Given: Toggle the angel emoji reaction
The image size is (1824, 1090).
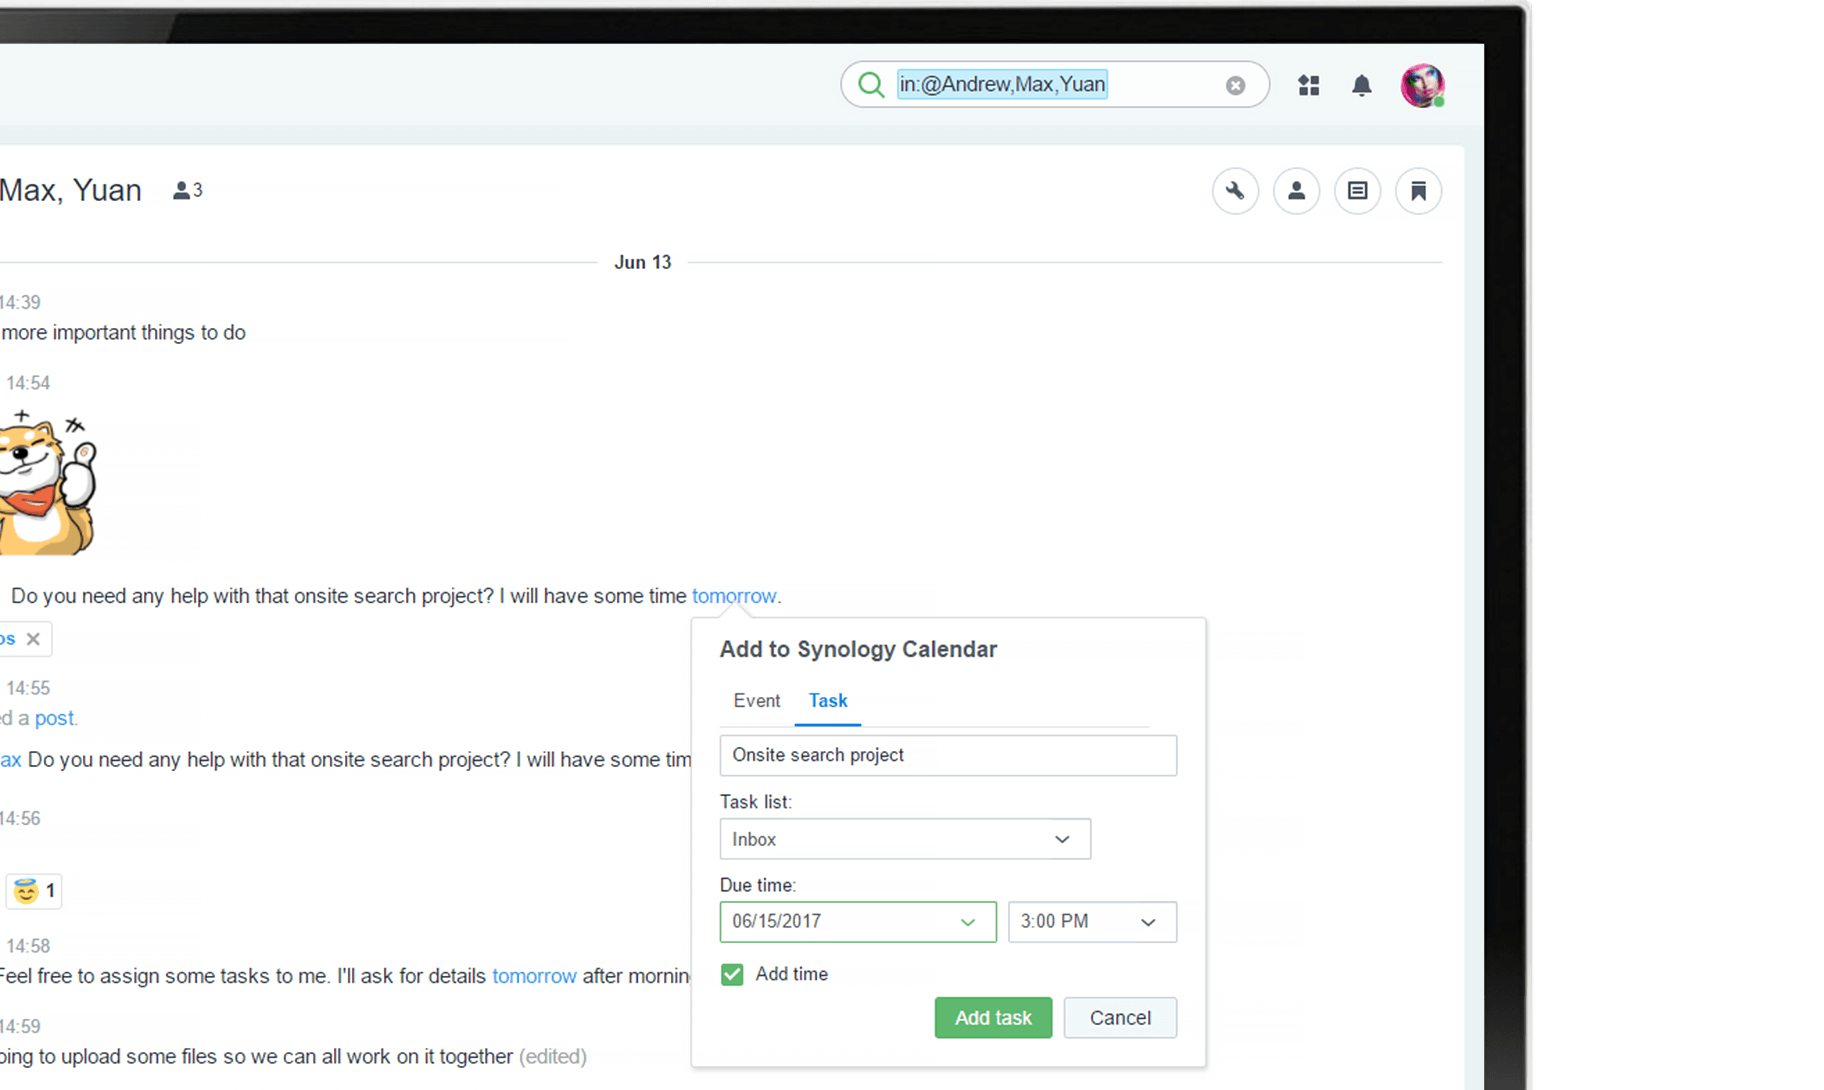Looking at the screenshot, I should tap(33, 891).
